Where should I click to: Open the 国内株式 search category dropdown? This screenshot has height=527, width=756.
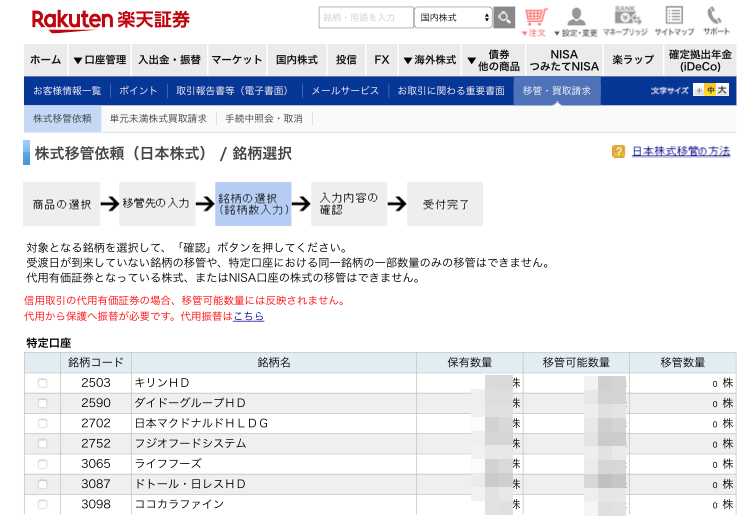pos(453,18)
